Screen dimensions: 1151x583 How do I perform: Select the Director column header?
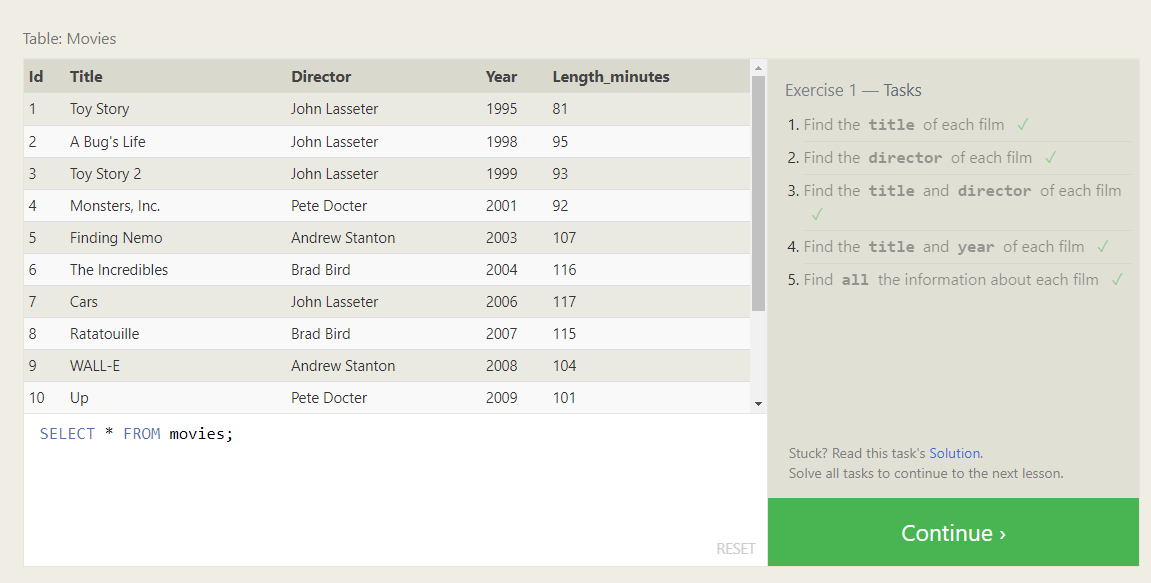pos(321,76)
